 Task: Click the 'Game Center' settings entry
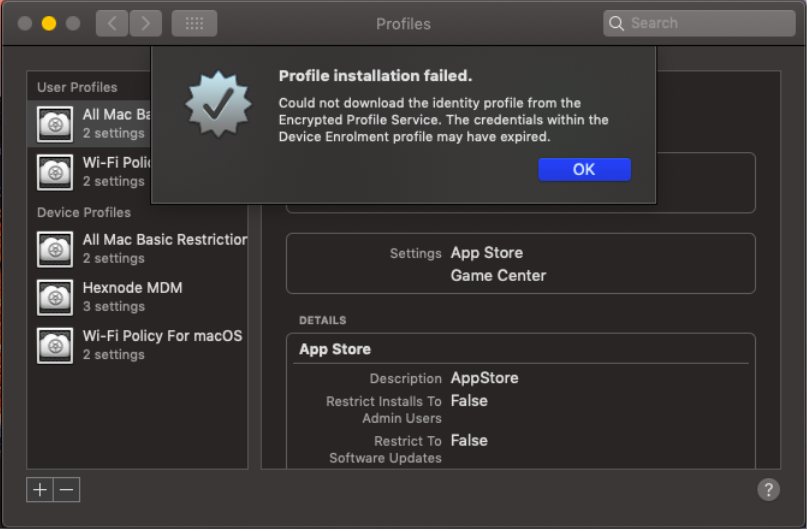[x=498, y=276]
